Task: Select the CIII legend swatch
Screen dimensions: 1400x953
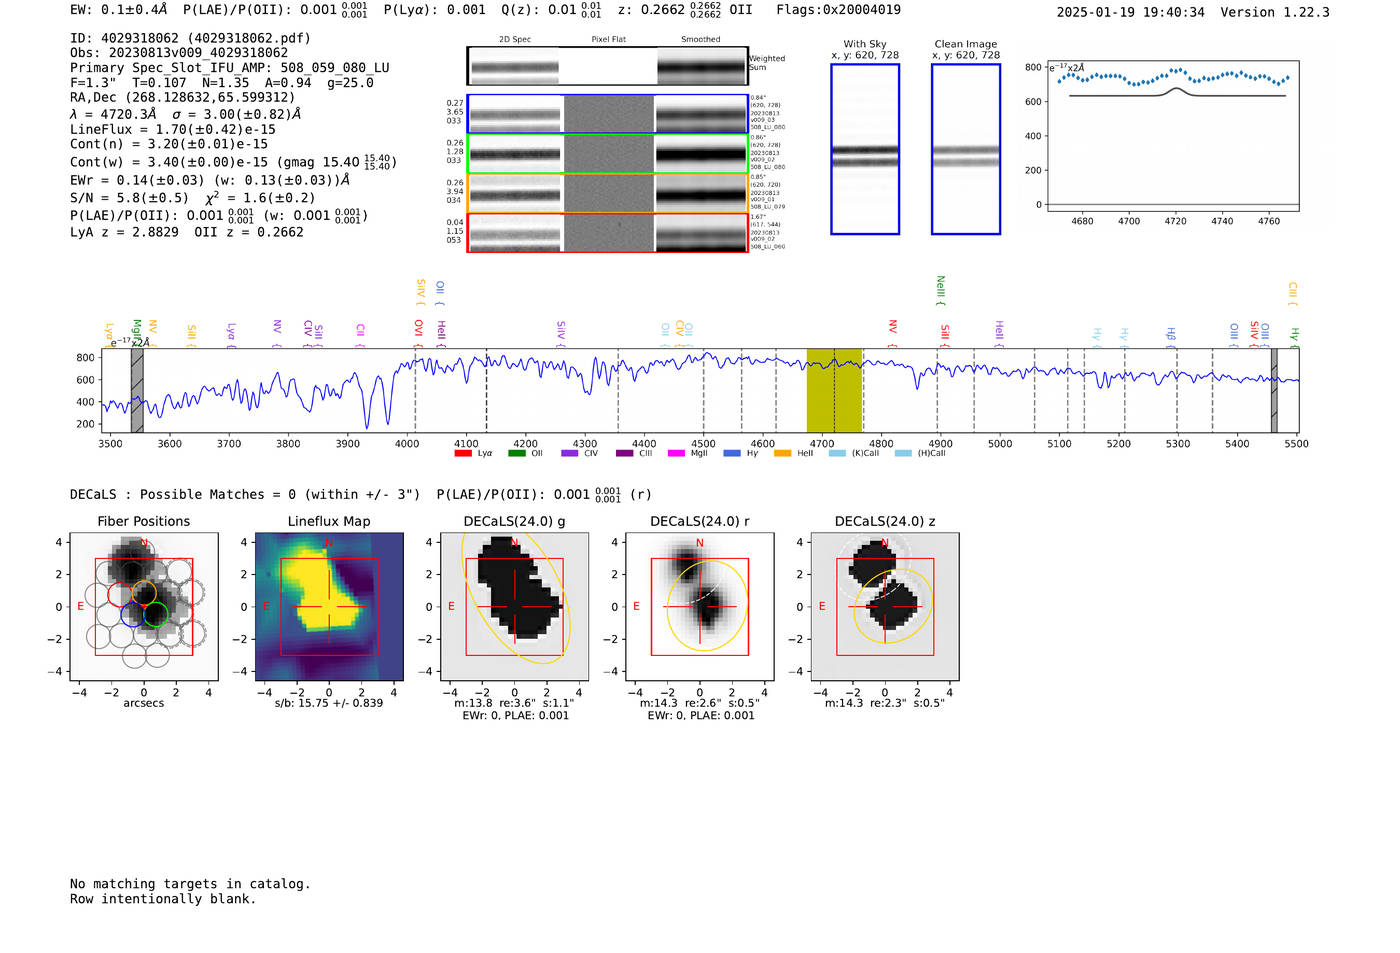Action: coord(625,453)
